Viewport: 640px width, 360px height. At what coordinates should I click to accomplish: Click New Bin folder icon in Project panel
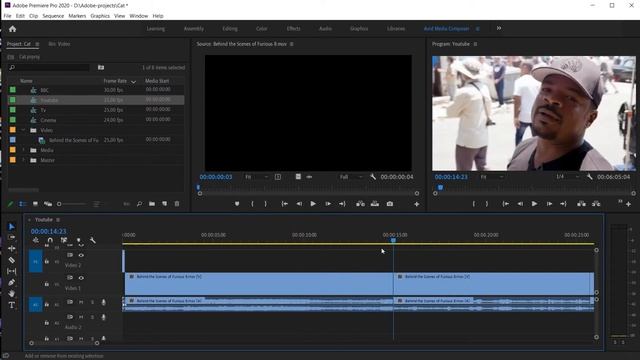coord(152,204)
